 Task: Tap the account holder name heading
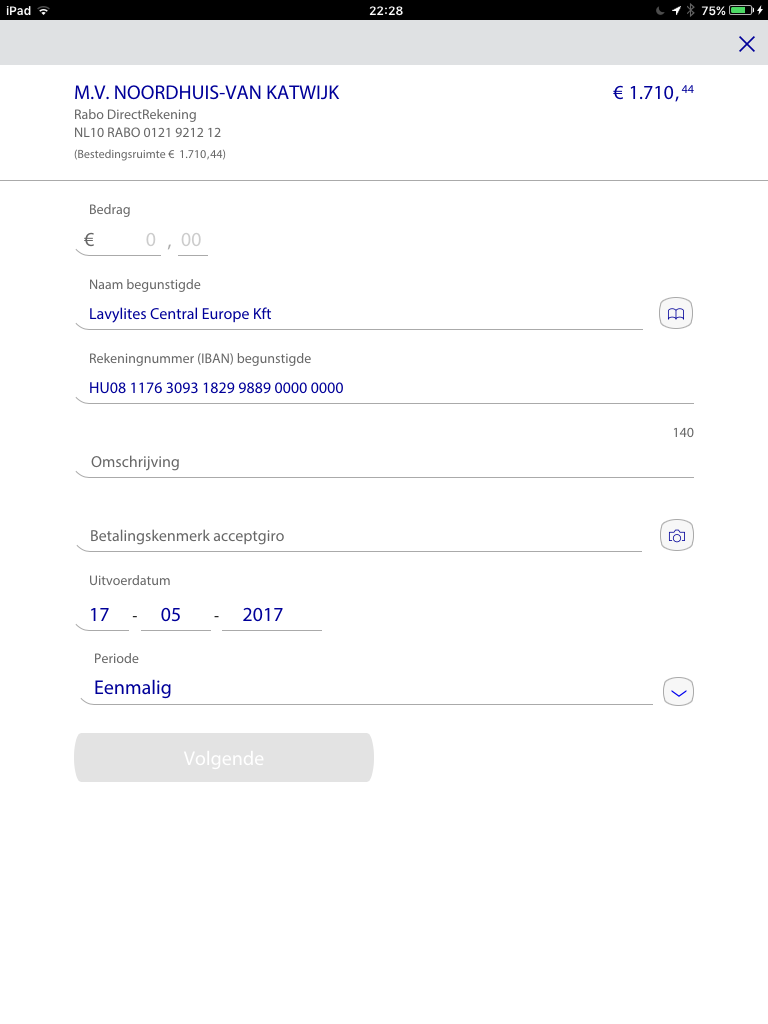[207, 93]
